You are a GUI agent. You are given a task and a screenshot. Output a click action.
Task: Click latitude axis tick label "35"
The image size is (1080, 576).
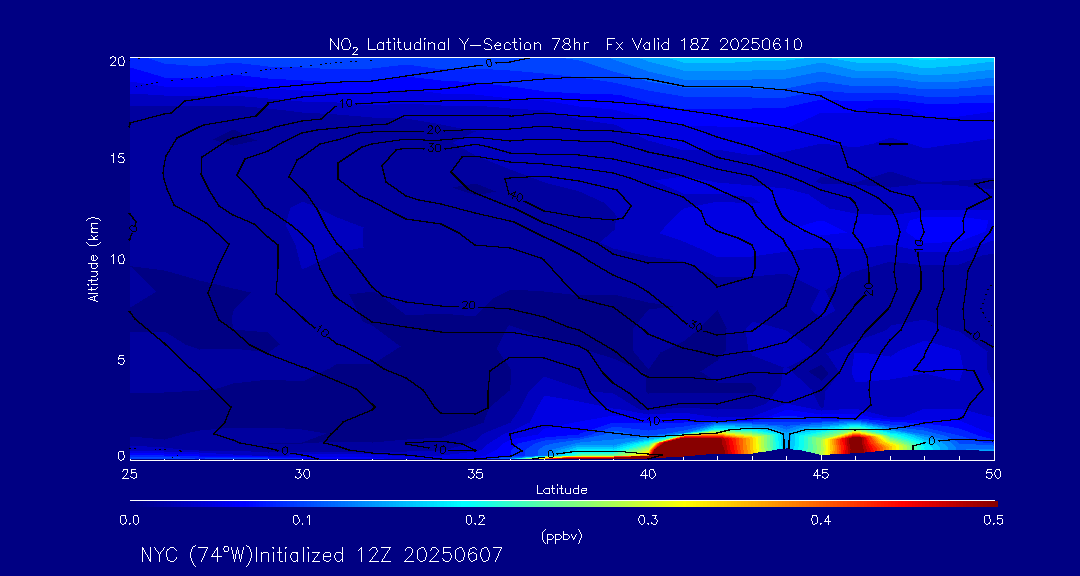tap(475, 474)
